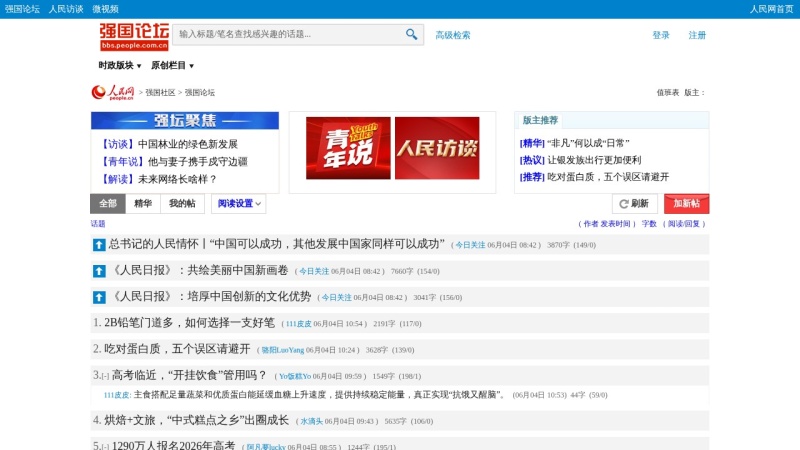This screenshot has width=800, height=450.
Task: Click the red 加新帖 button
Action: [686, 204]
